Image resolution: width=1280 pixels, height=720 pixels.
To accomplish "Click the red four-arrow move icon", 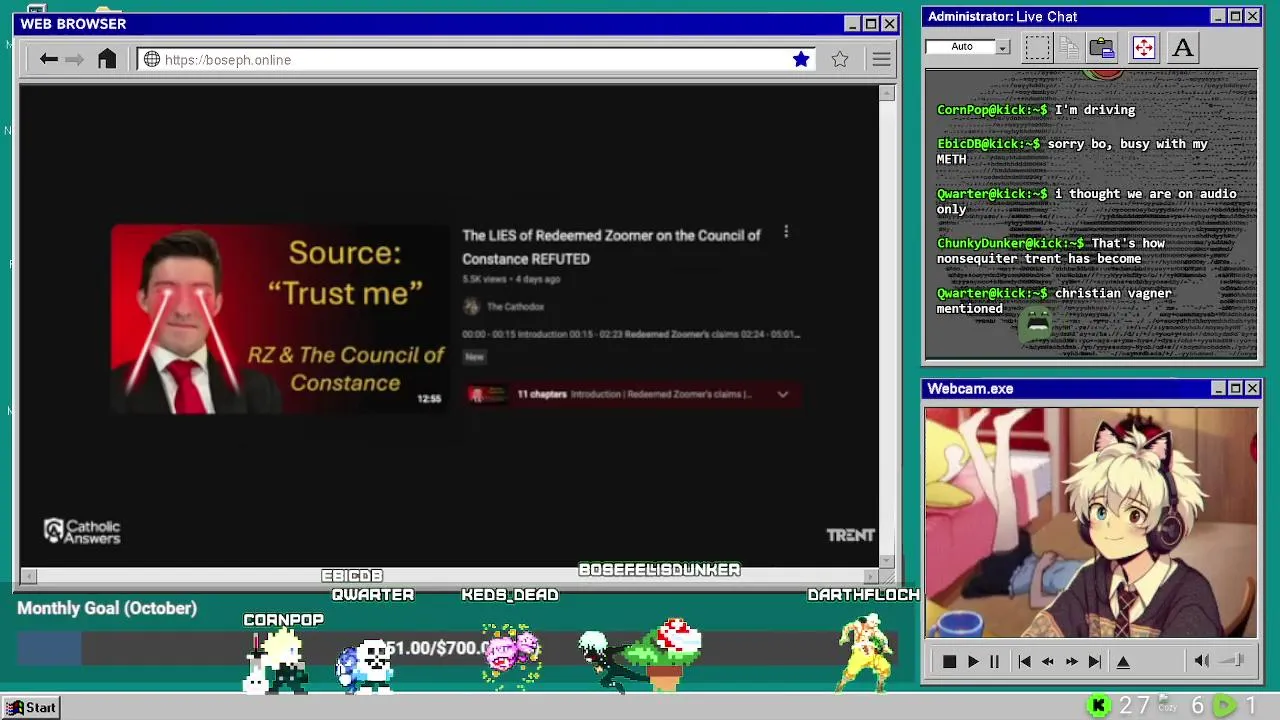I will (x=1144, y=47).
